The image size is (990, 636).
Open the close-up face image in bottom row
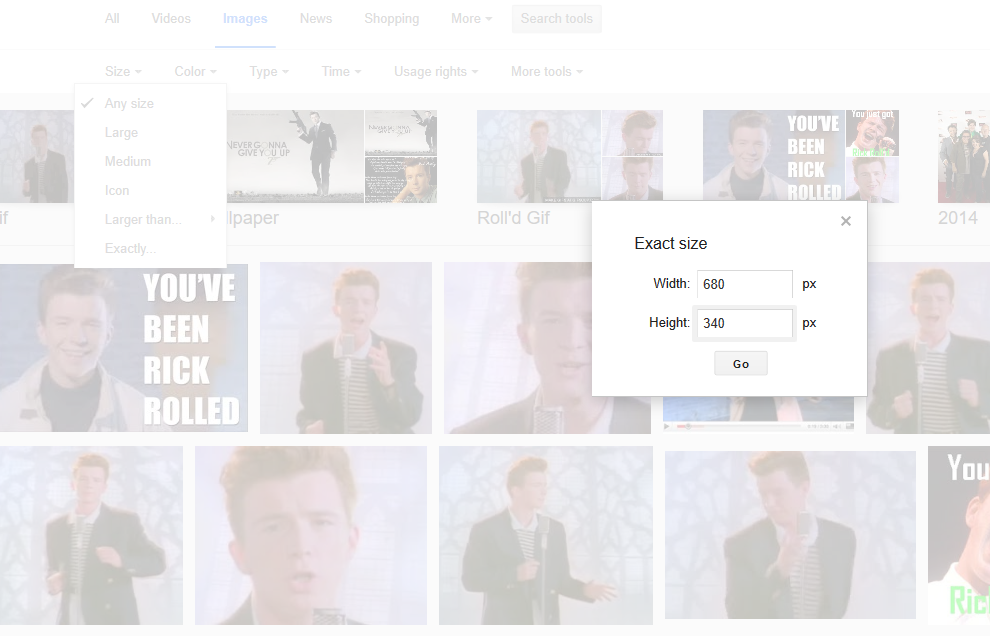pos(311,536)
